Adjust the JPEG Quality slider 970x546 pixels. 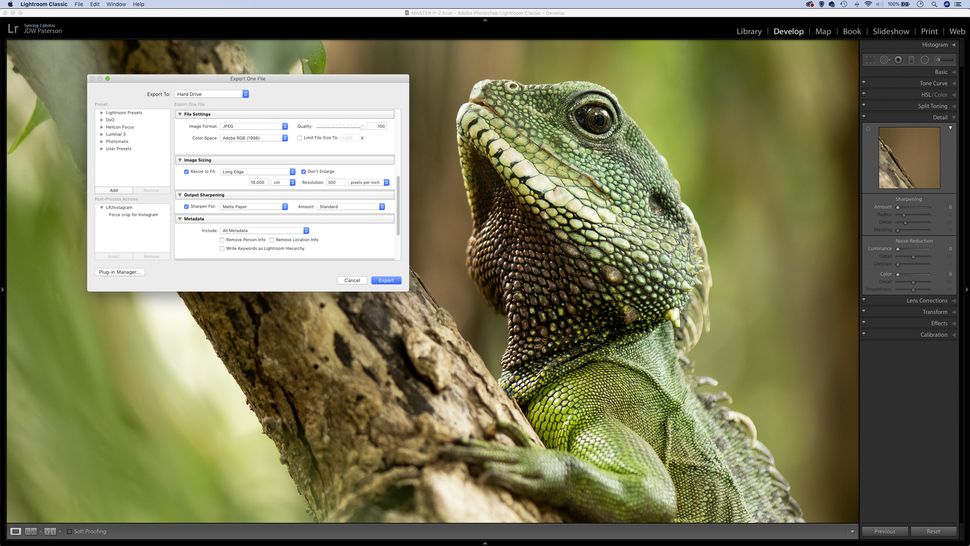340,126
